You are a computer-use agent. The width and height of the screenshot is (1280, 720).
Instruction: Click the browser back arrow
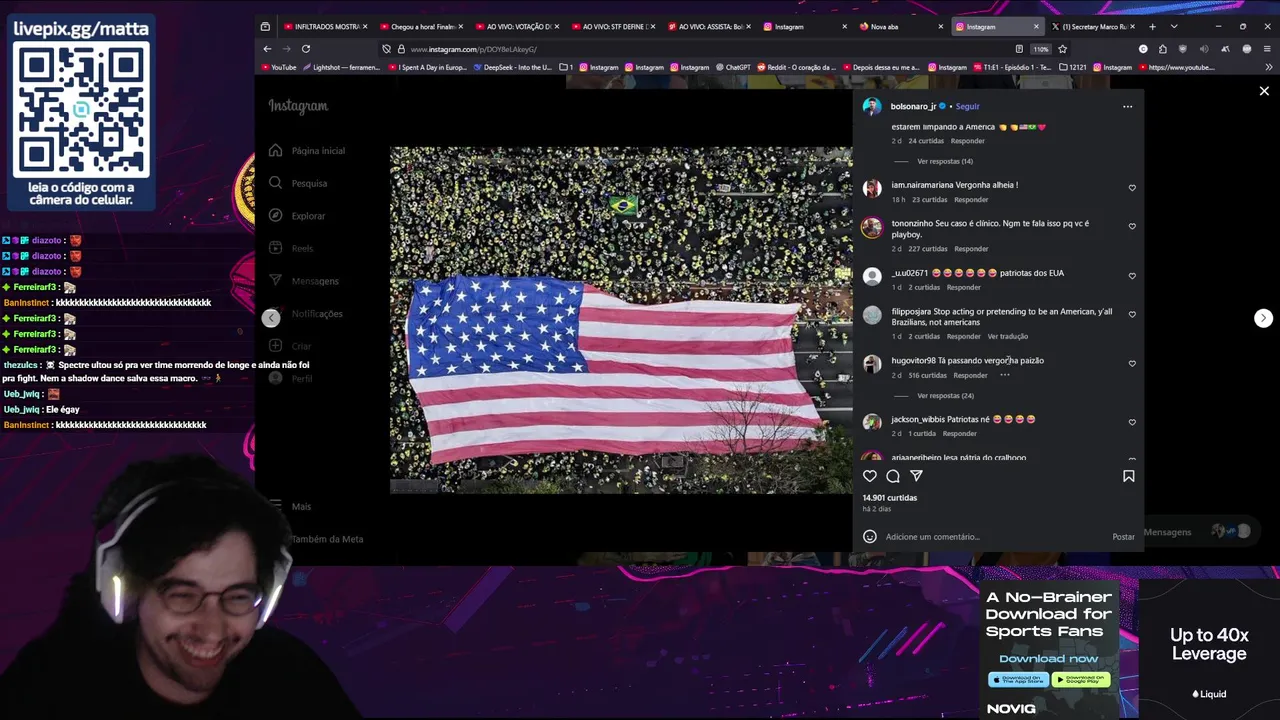click(x=267, y=49)
